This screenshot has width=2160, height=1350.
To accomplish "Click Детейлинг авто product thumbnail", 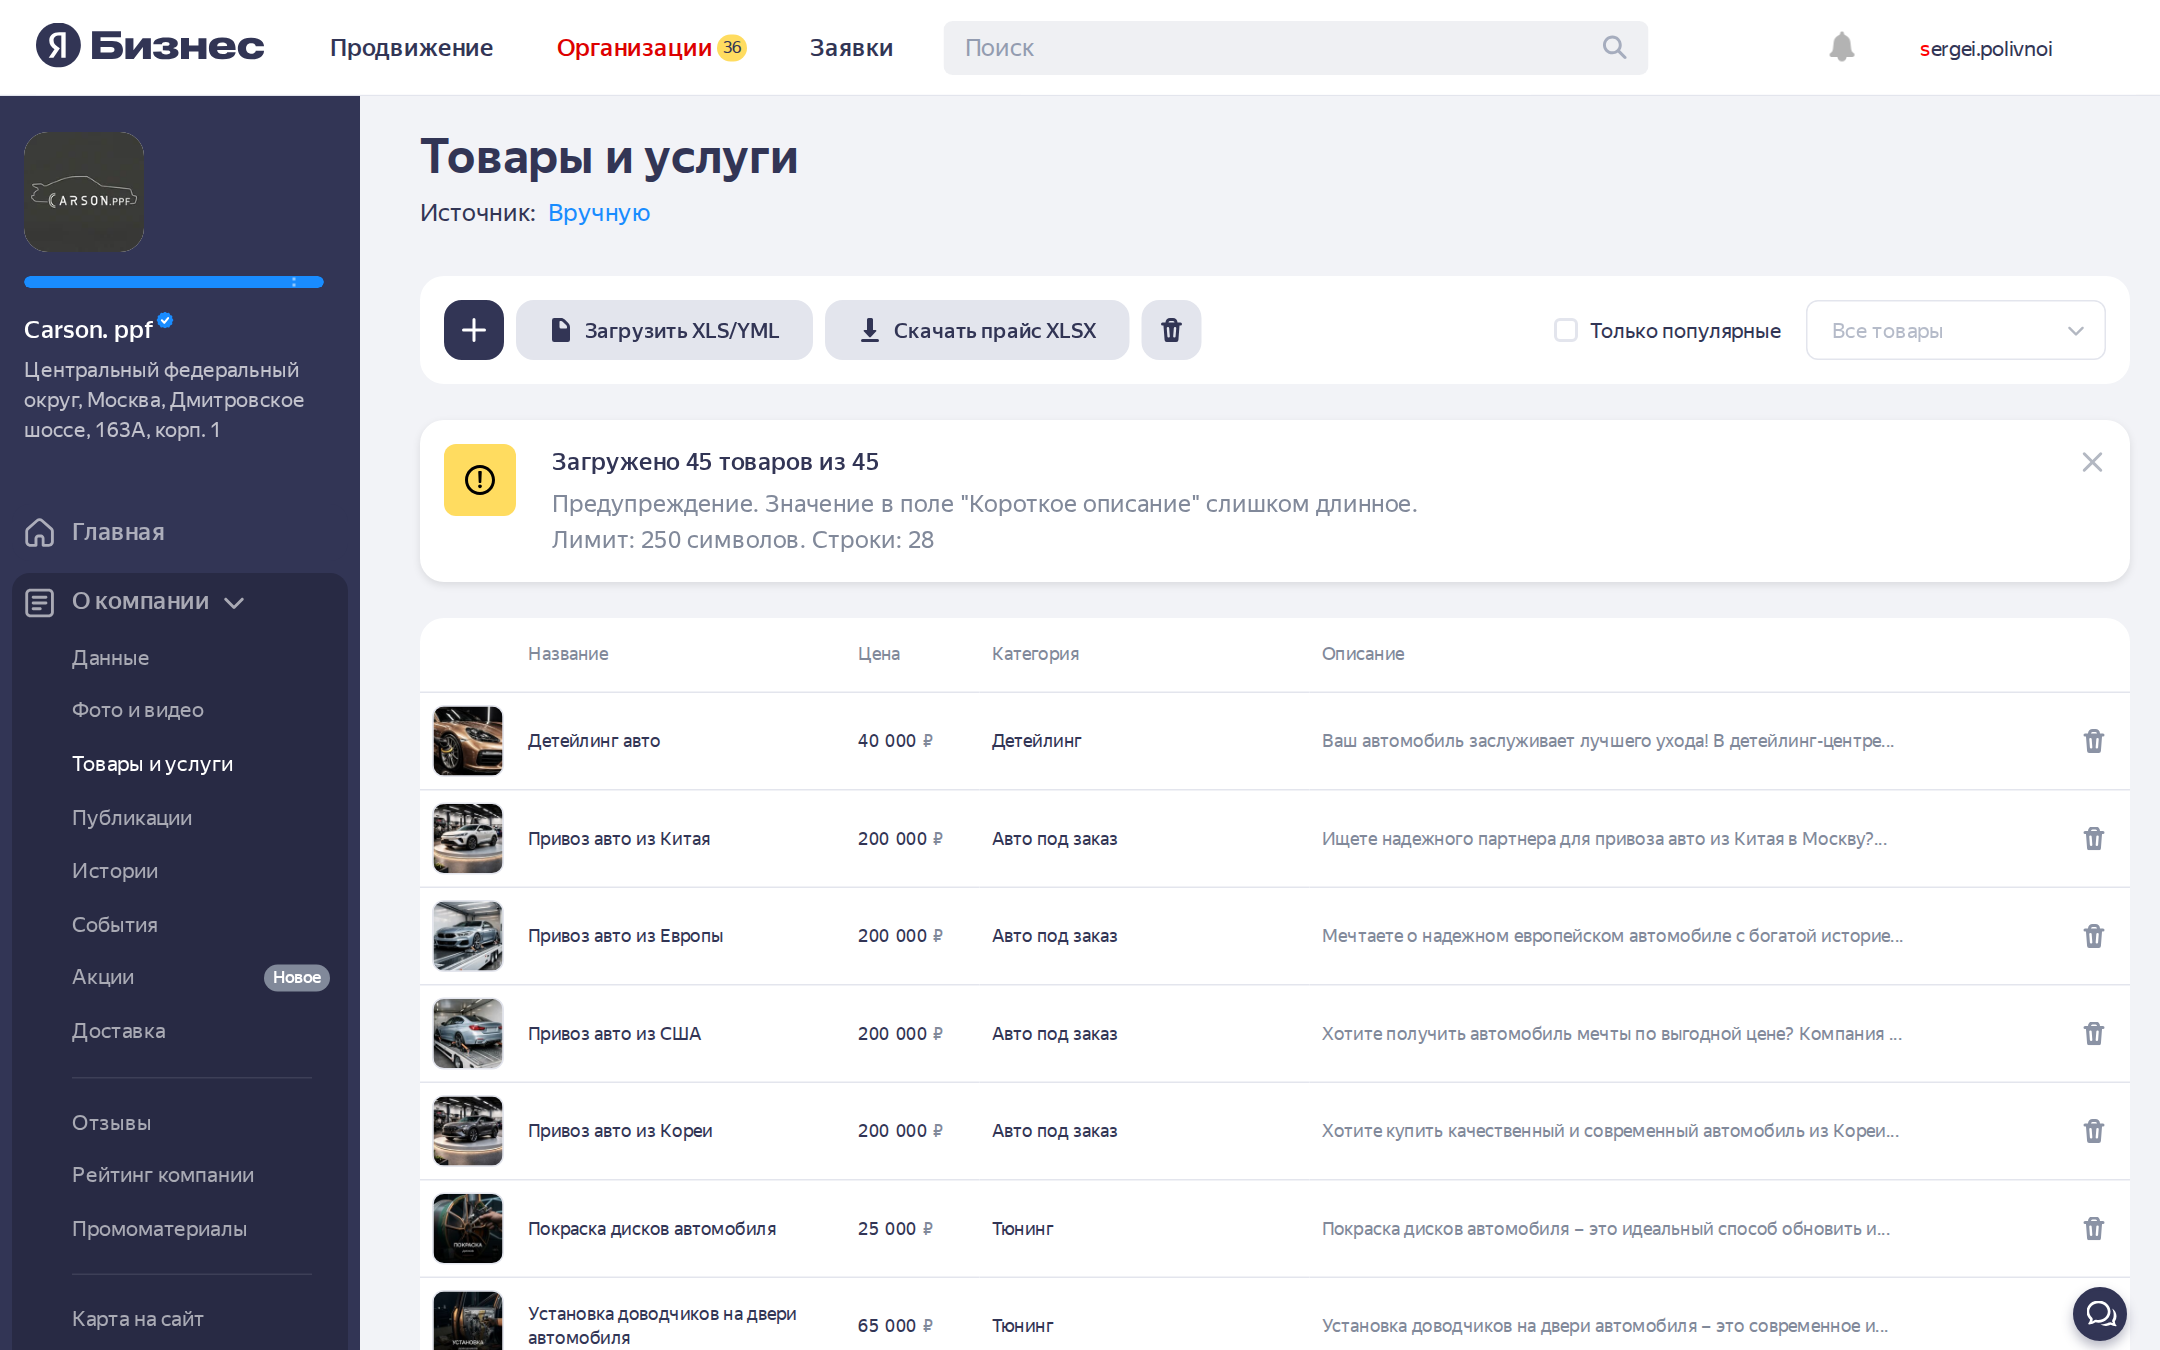I will pos(468,741).
